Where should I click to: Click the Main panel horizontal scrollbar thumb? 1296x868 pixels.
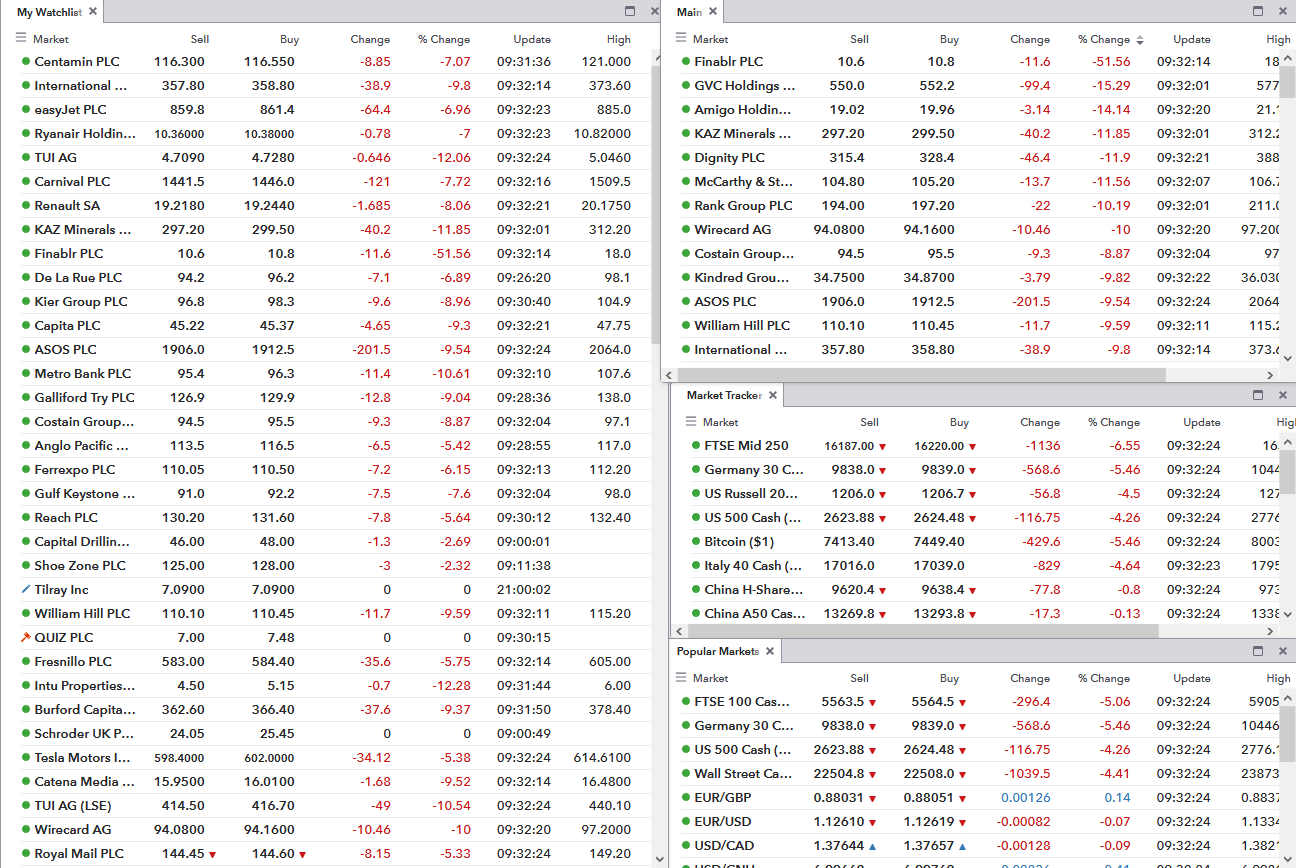920,375
